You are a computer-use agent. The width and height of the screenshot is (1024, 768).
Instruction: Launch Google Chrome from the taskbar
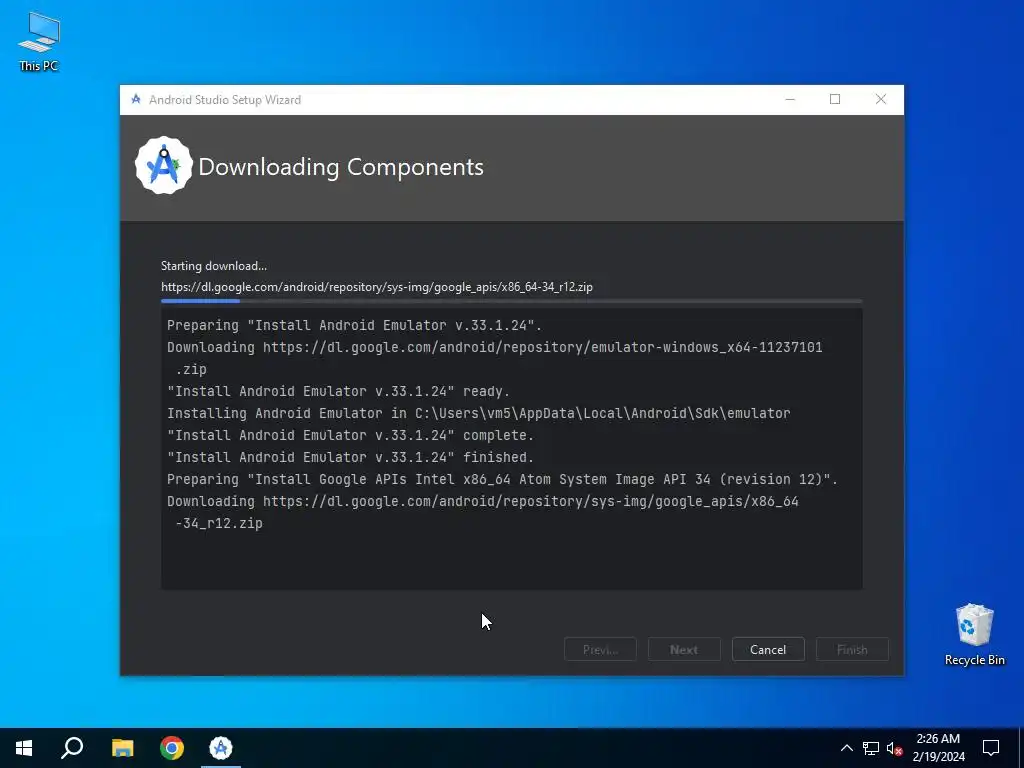[172, 748]
